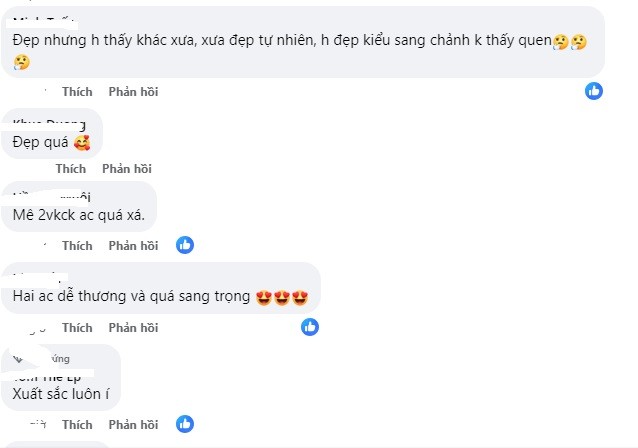
Task: Like the "Hai ac dễ thương" comment via Thích
Action: tap(77, 327)
